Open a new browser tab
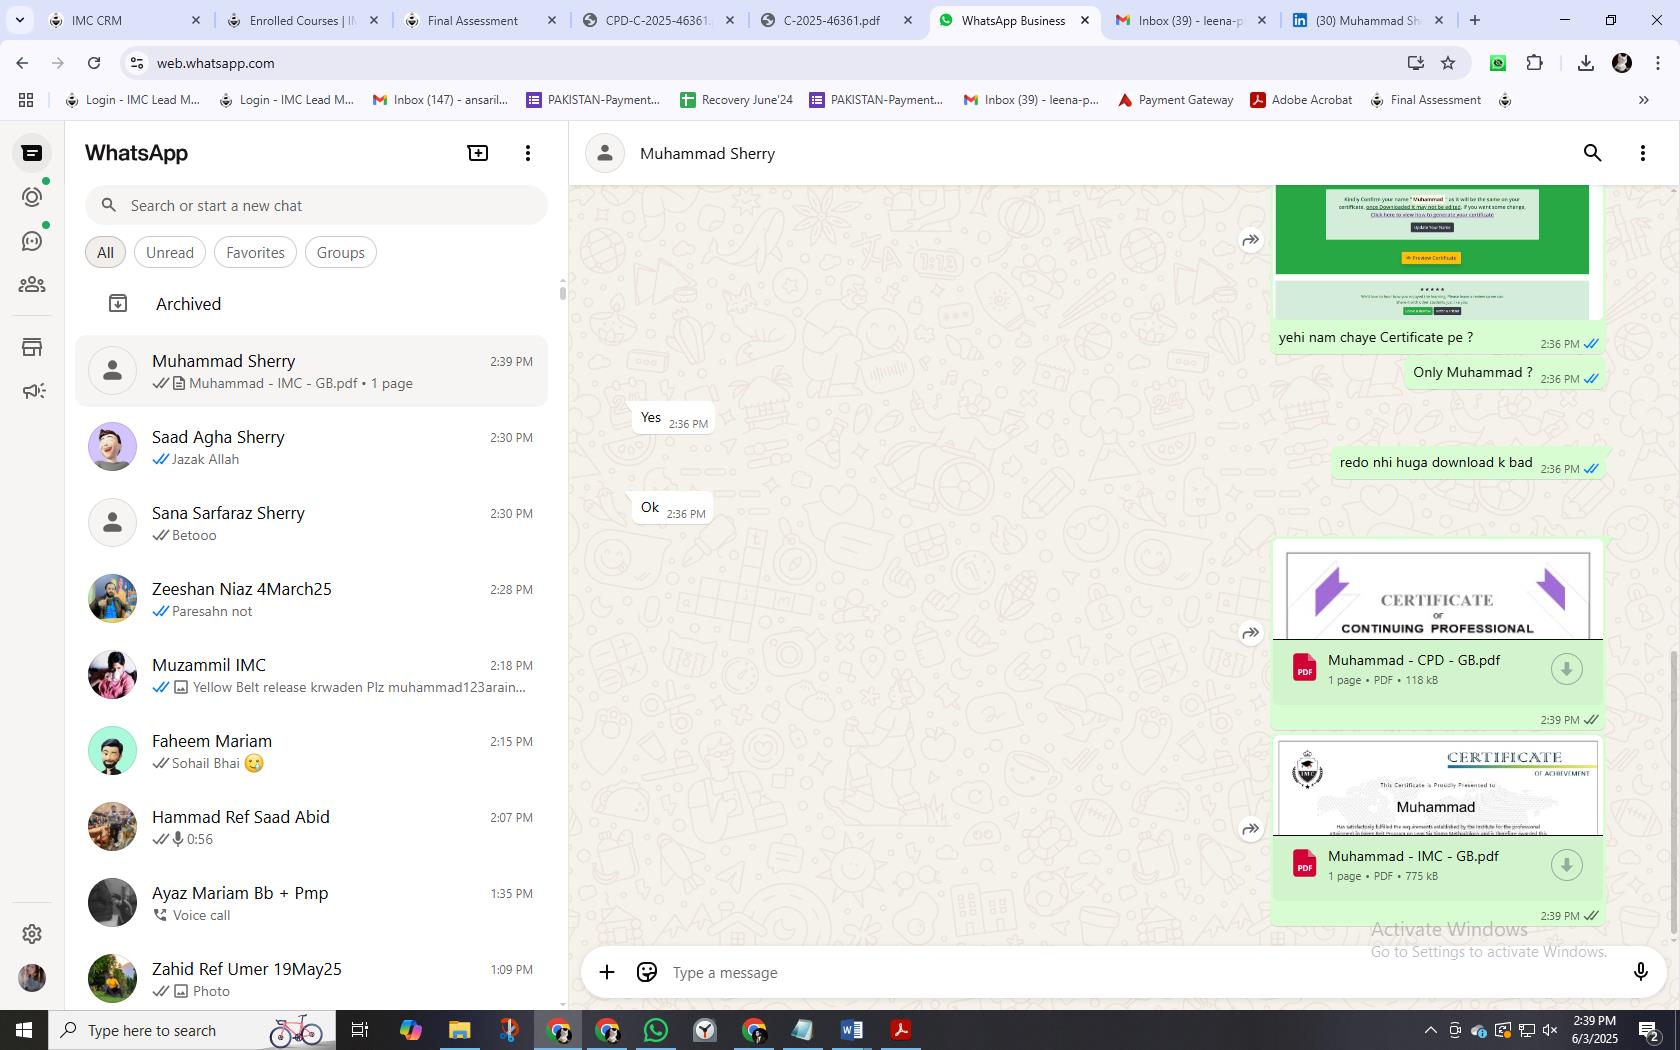The height and width of the screenshot is (1050, 1680). tap(1474, 20)
